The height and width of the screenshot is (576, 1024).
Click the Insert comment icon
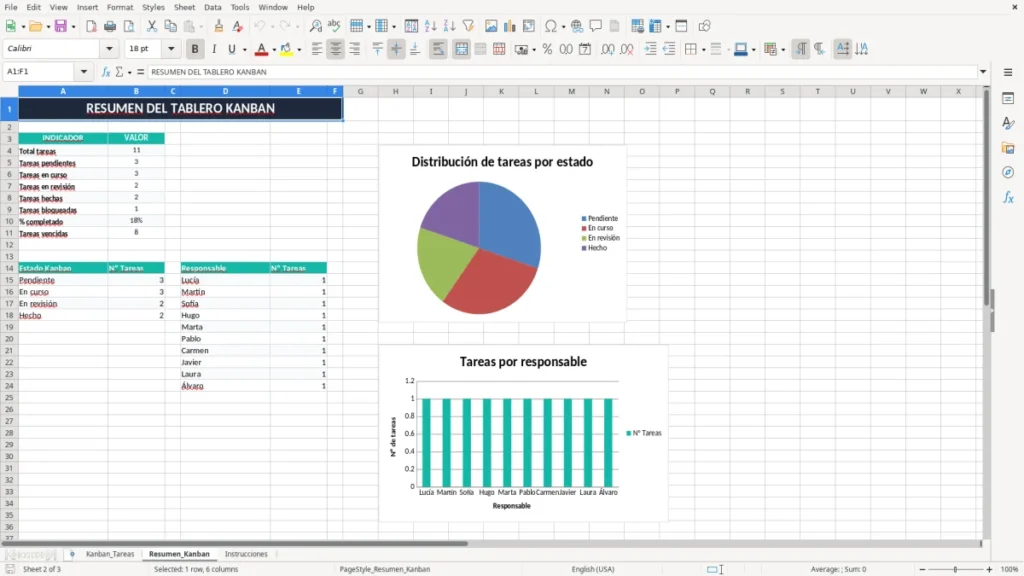coord(596,26)
